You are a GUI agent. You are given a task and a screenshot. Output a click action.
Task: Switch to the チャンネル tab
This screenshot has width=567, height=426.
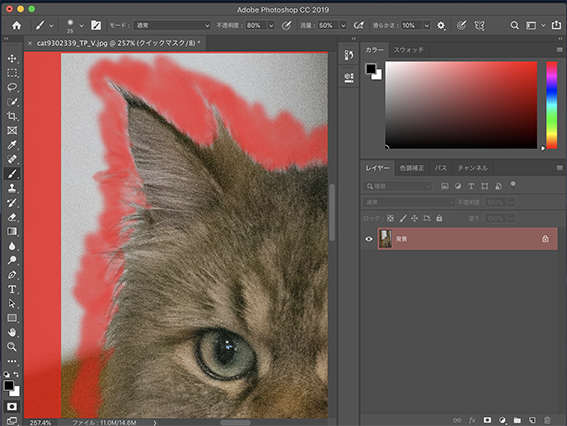[472, 168]
